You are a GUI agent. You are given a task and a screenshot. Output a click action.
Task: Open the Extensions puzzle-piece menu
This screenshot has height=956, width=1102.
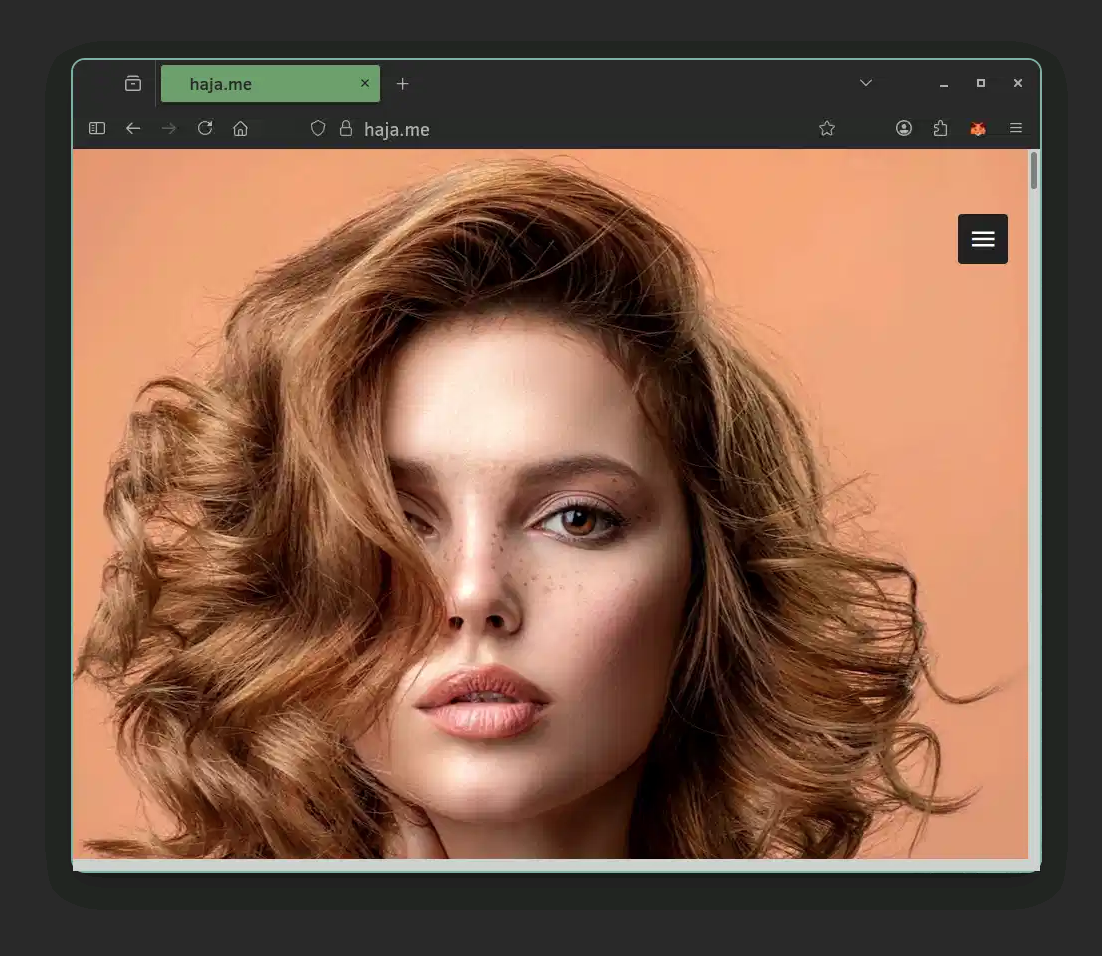[940, 128]
